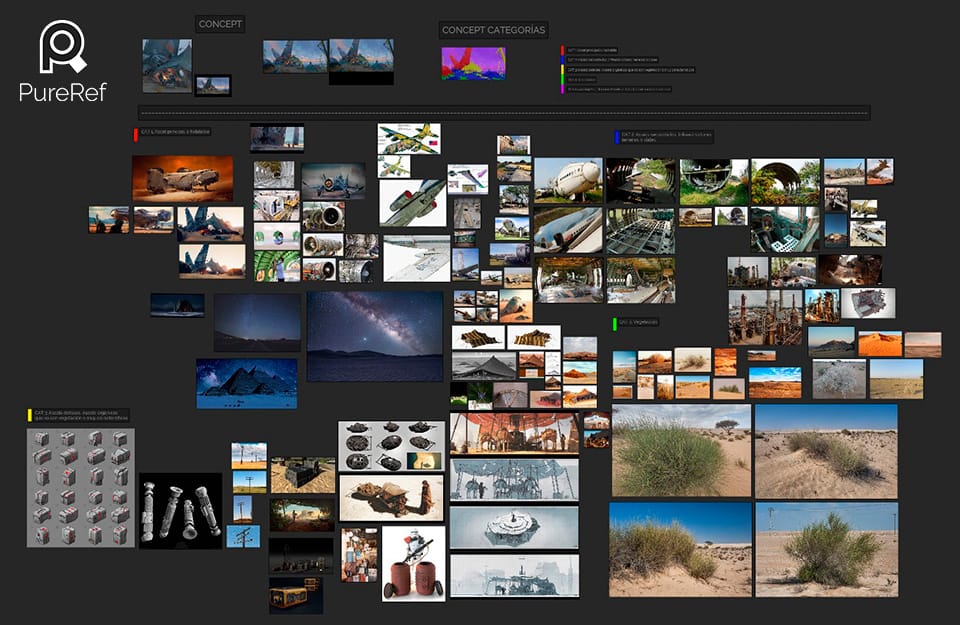Click the green Vegetación category marker

tap(615, 323)
